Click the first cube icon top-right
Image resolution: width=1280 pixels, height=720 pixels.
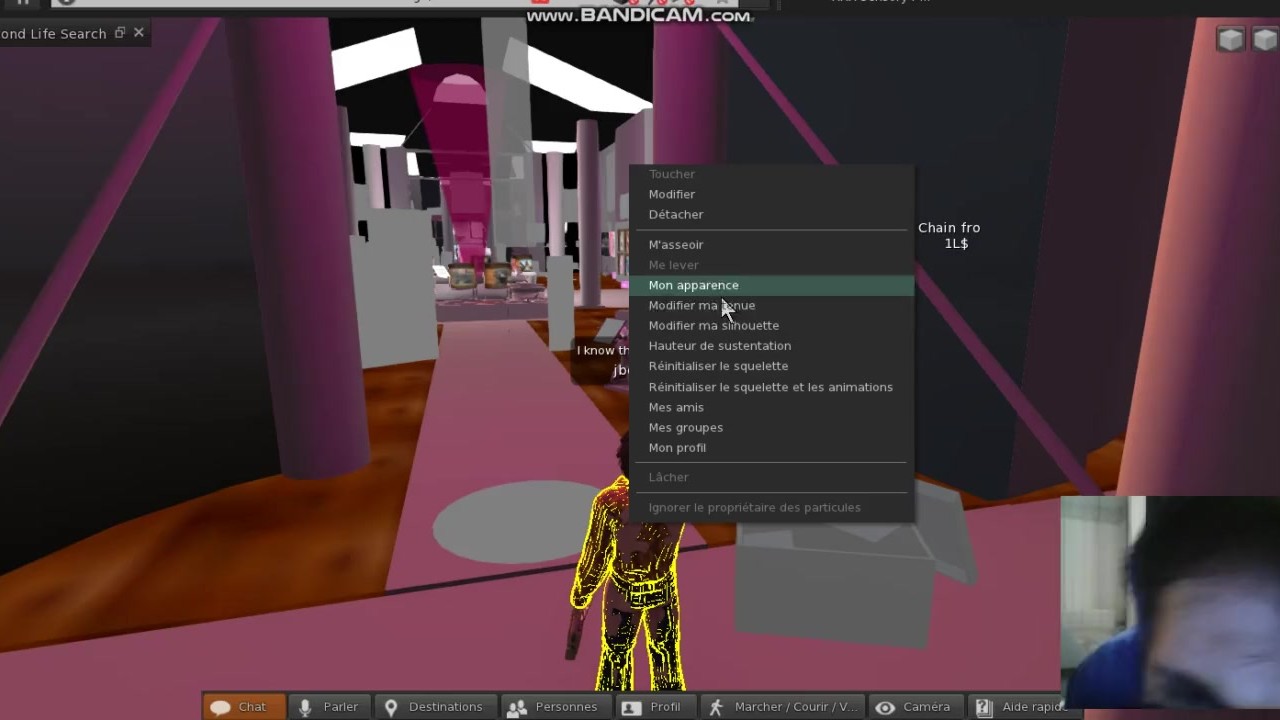1230,39
